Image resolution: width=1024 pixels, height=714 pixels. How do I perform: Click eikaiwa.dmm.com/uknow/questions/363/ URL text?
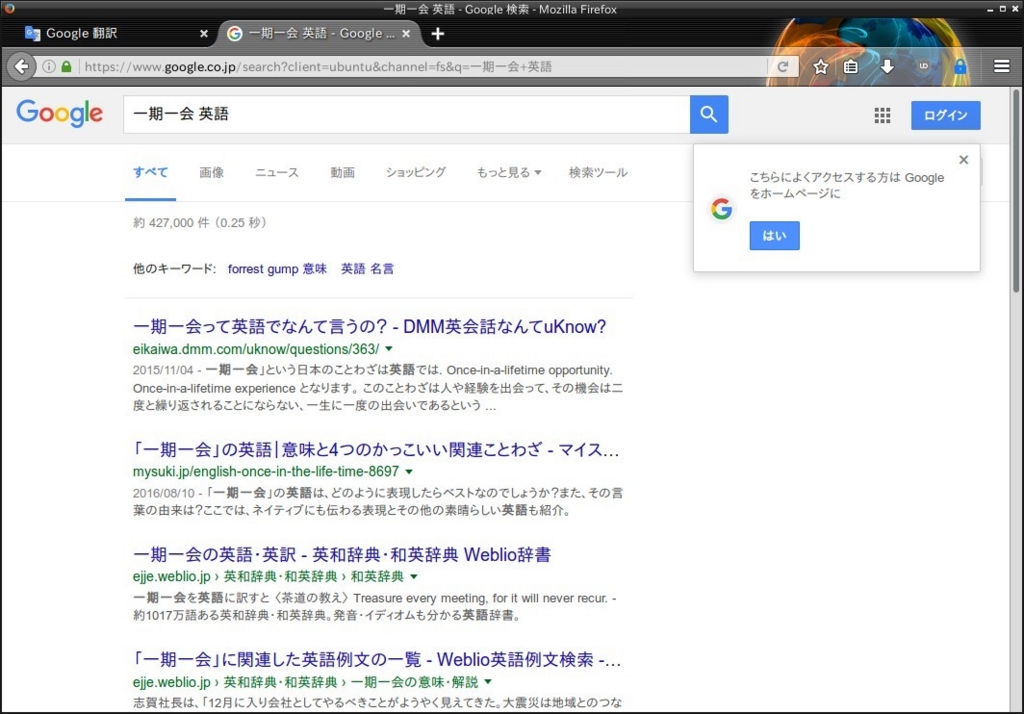coord(256,349)
